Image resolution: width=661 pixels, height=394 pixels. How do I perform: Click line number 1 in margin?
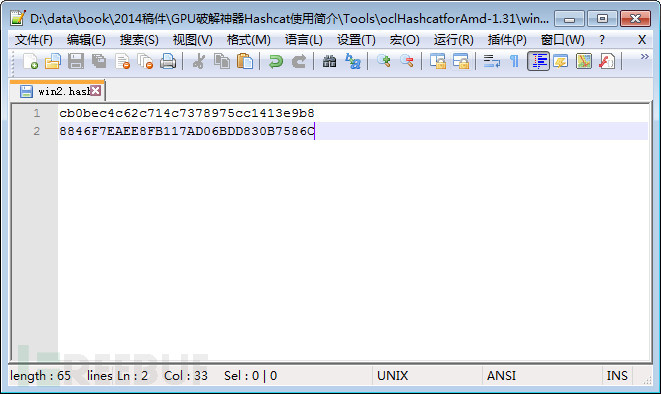(x=37, y=113)
